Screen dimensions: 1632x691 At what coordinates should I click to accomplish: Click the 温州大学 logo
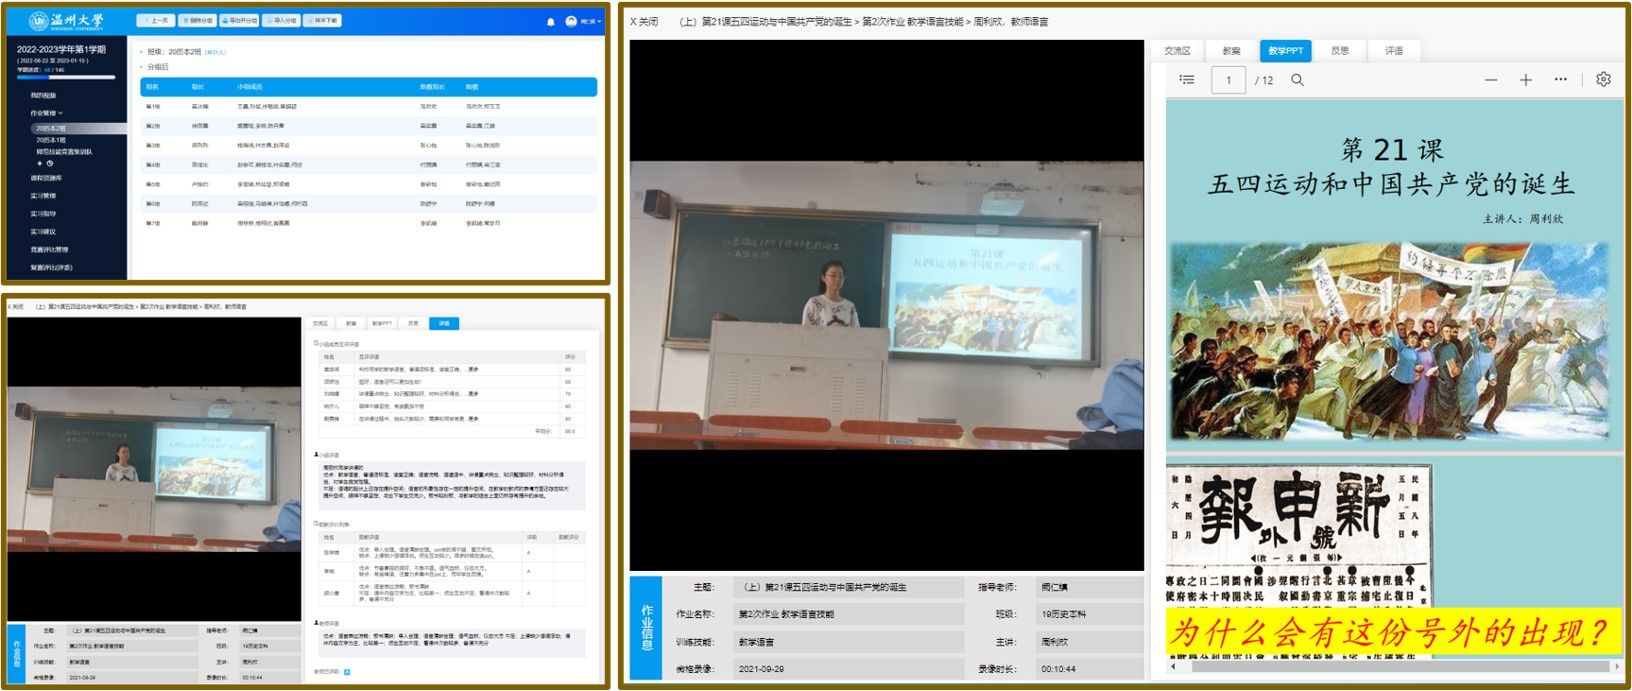66,20
